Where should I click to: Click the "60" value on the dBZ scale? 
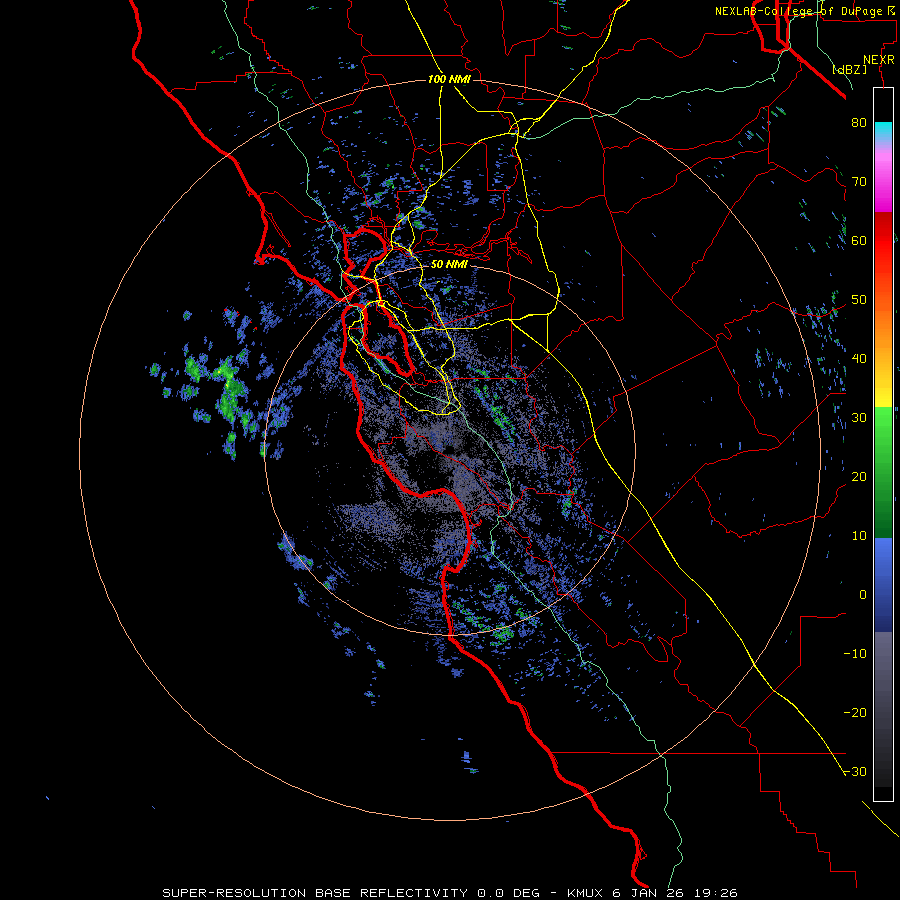pos(859,241)
